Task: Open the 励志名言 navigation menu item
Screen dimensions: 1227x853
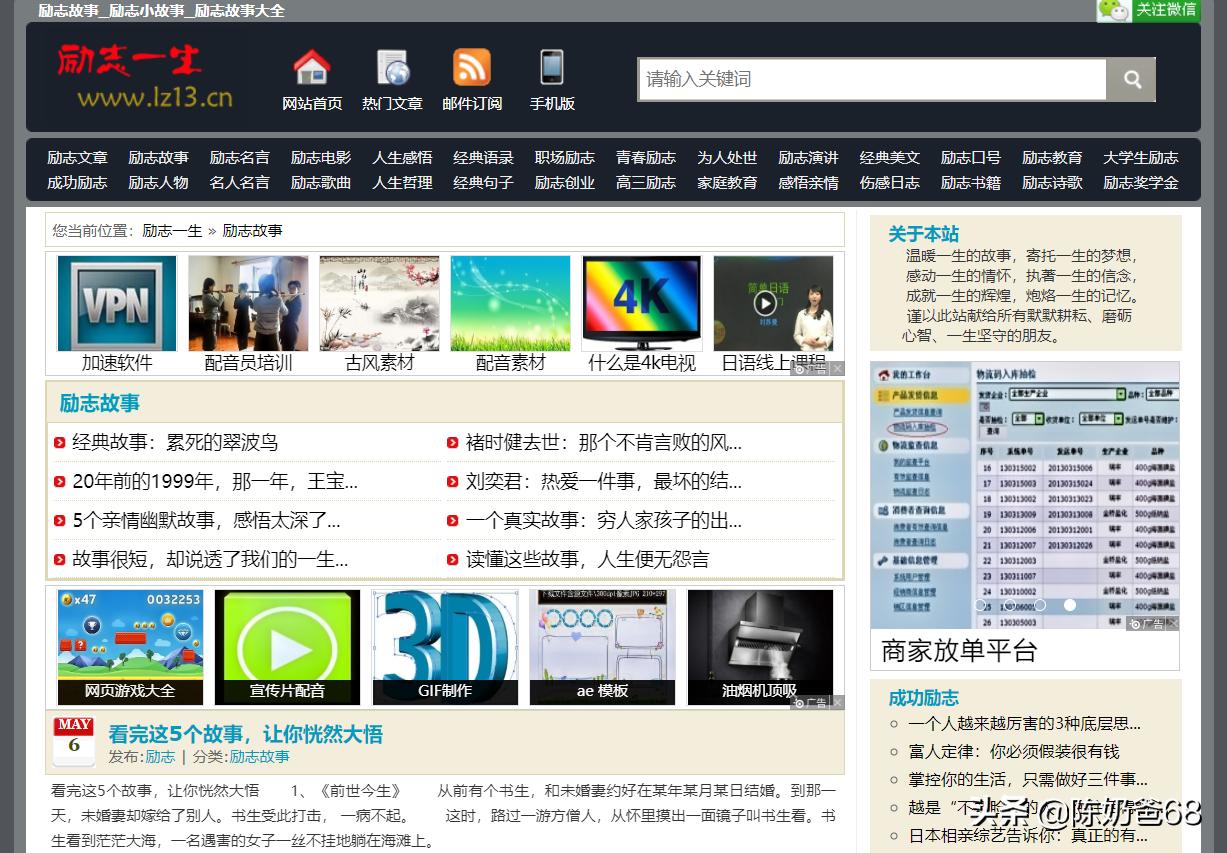Action: click(x=239, y=157)
